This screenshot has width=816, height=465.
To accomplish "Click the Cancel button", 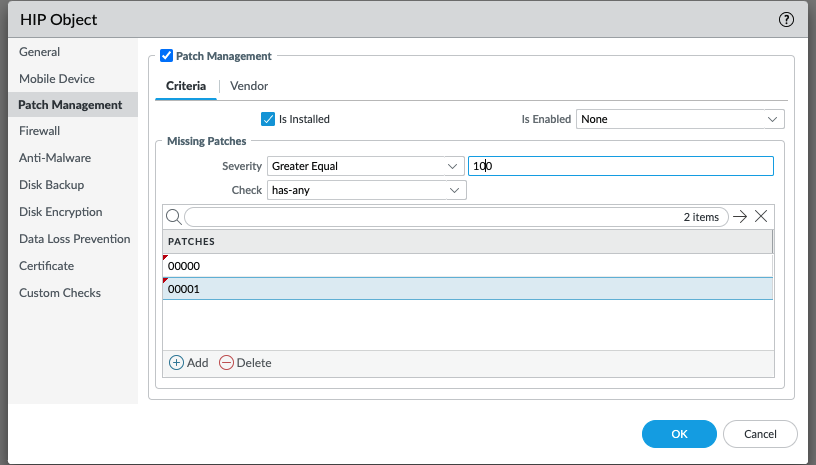I will (x=760, y=434).
